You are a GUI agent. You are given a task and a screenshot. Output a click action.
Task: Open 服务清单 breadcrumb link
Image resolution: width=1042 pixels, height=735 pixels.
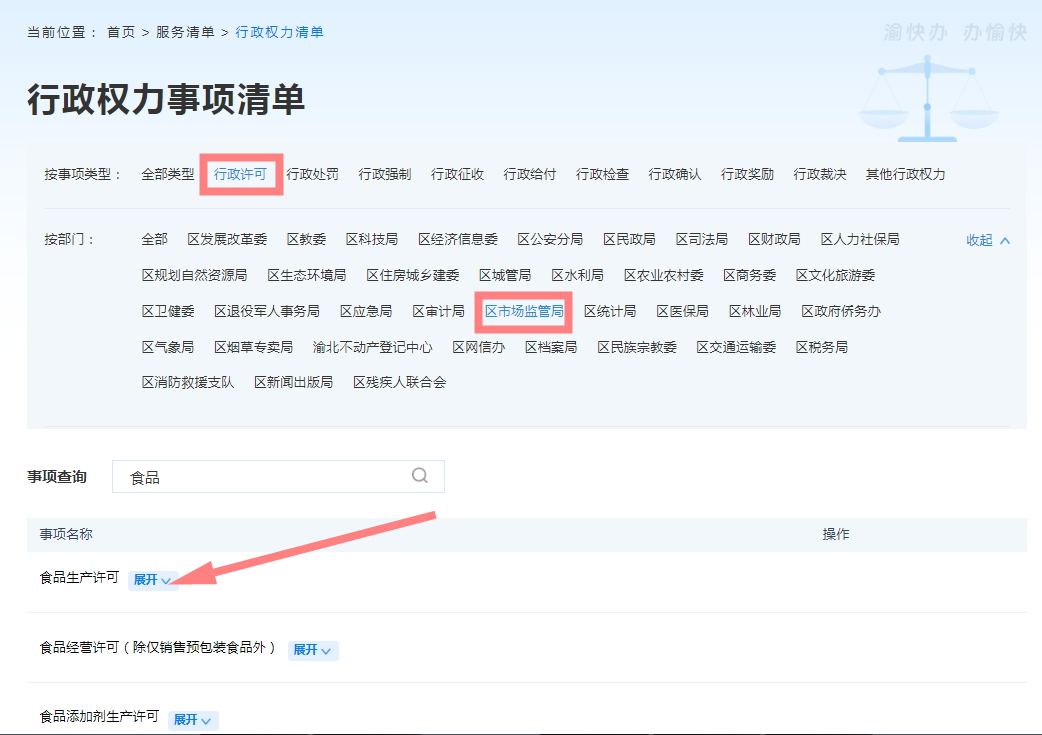(185, 32)
